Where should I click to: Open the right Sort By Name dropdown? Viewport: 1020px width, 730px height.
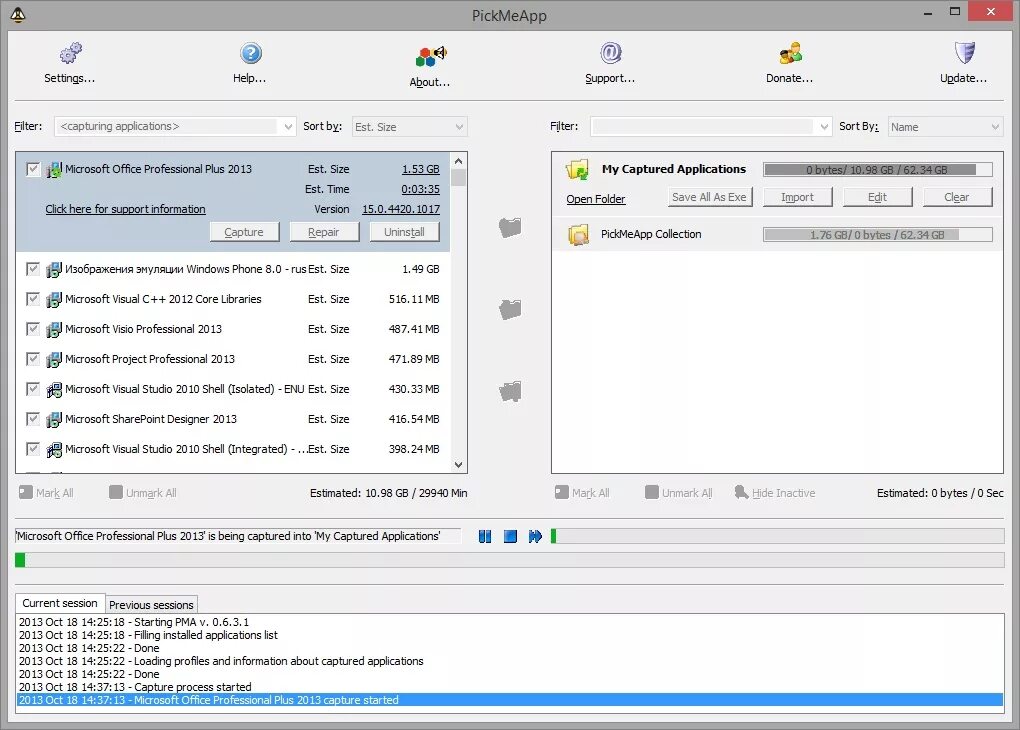tap(945, 126)
